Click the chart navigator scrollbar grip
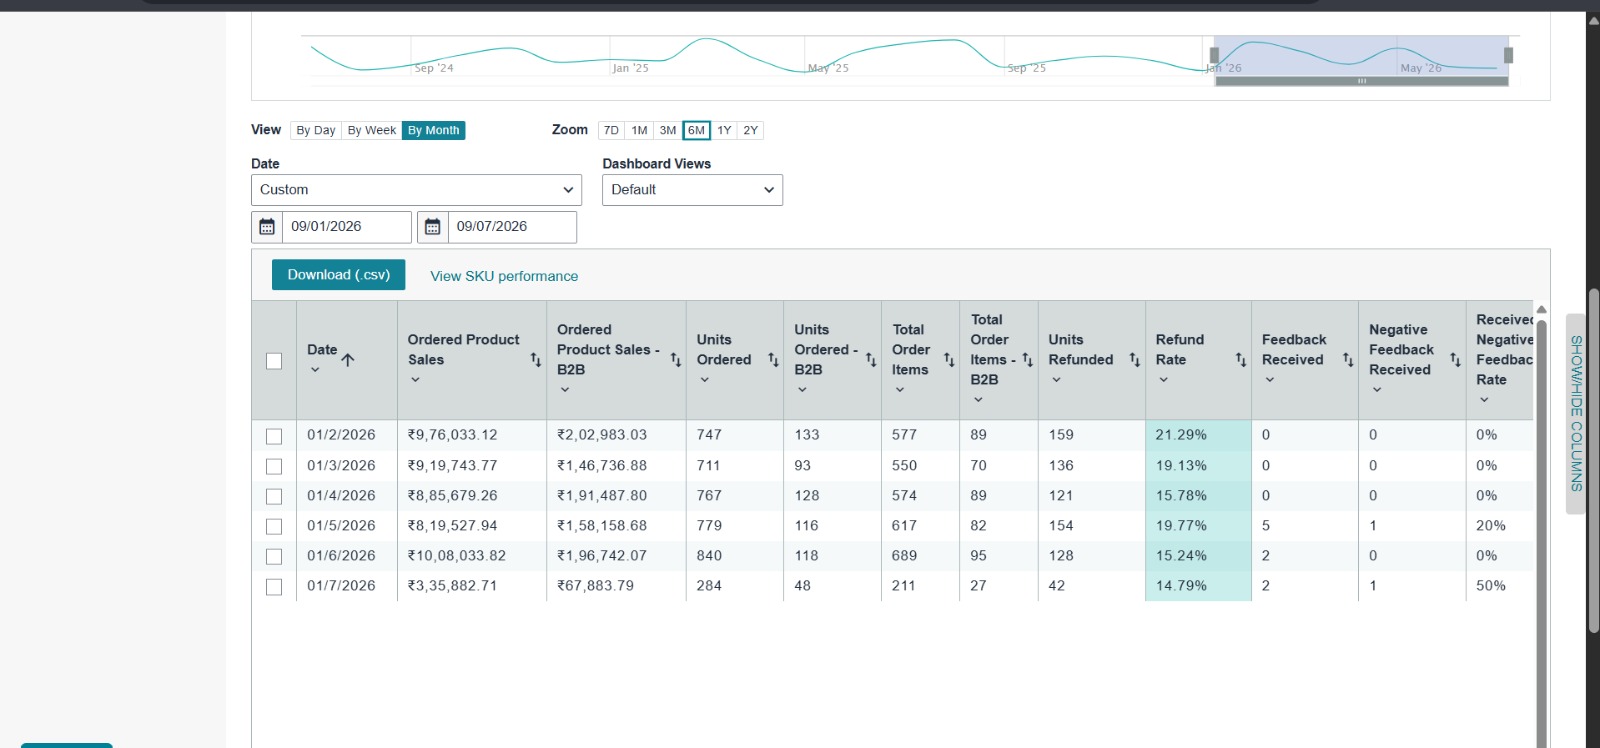 (1362, 81)
